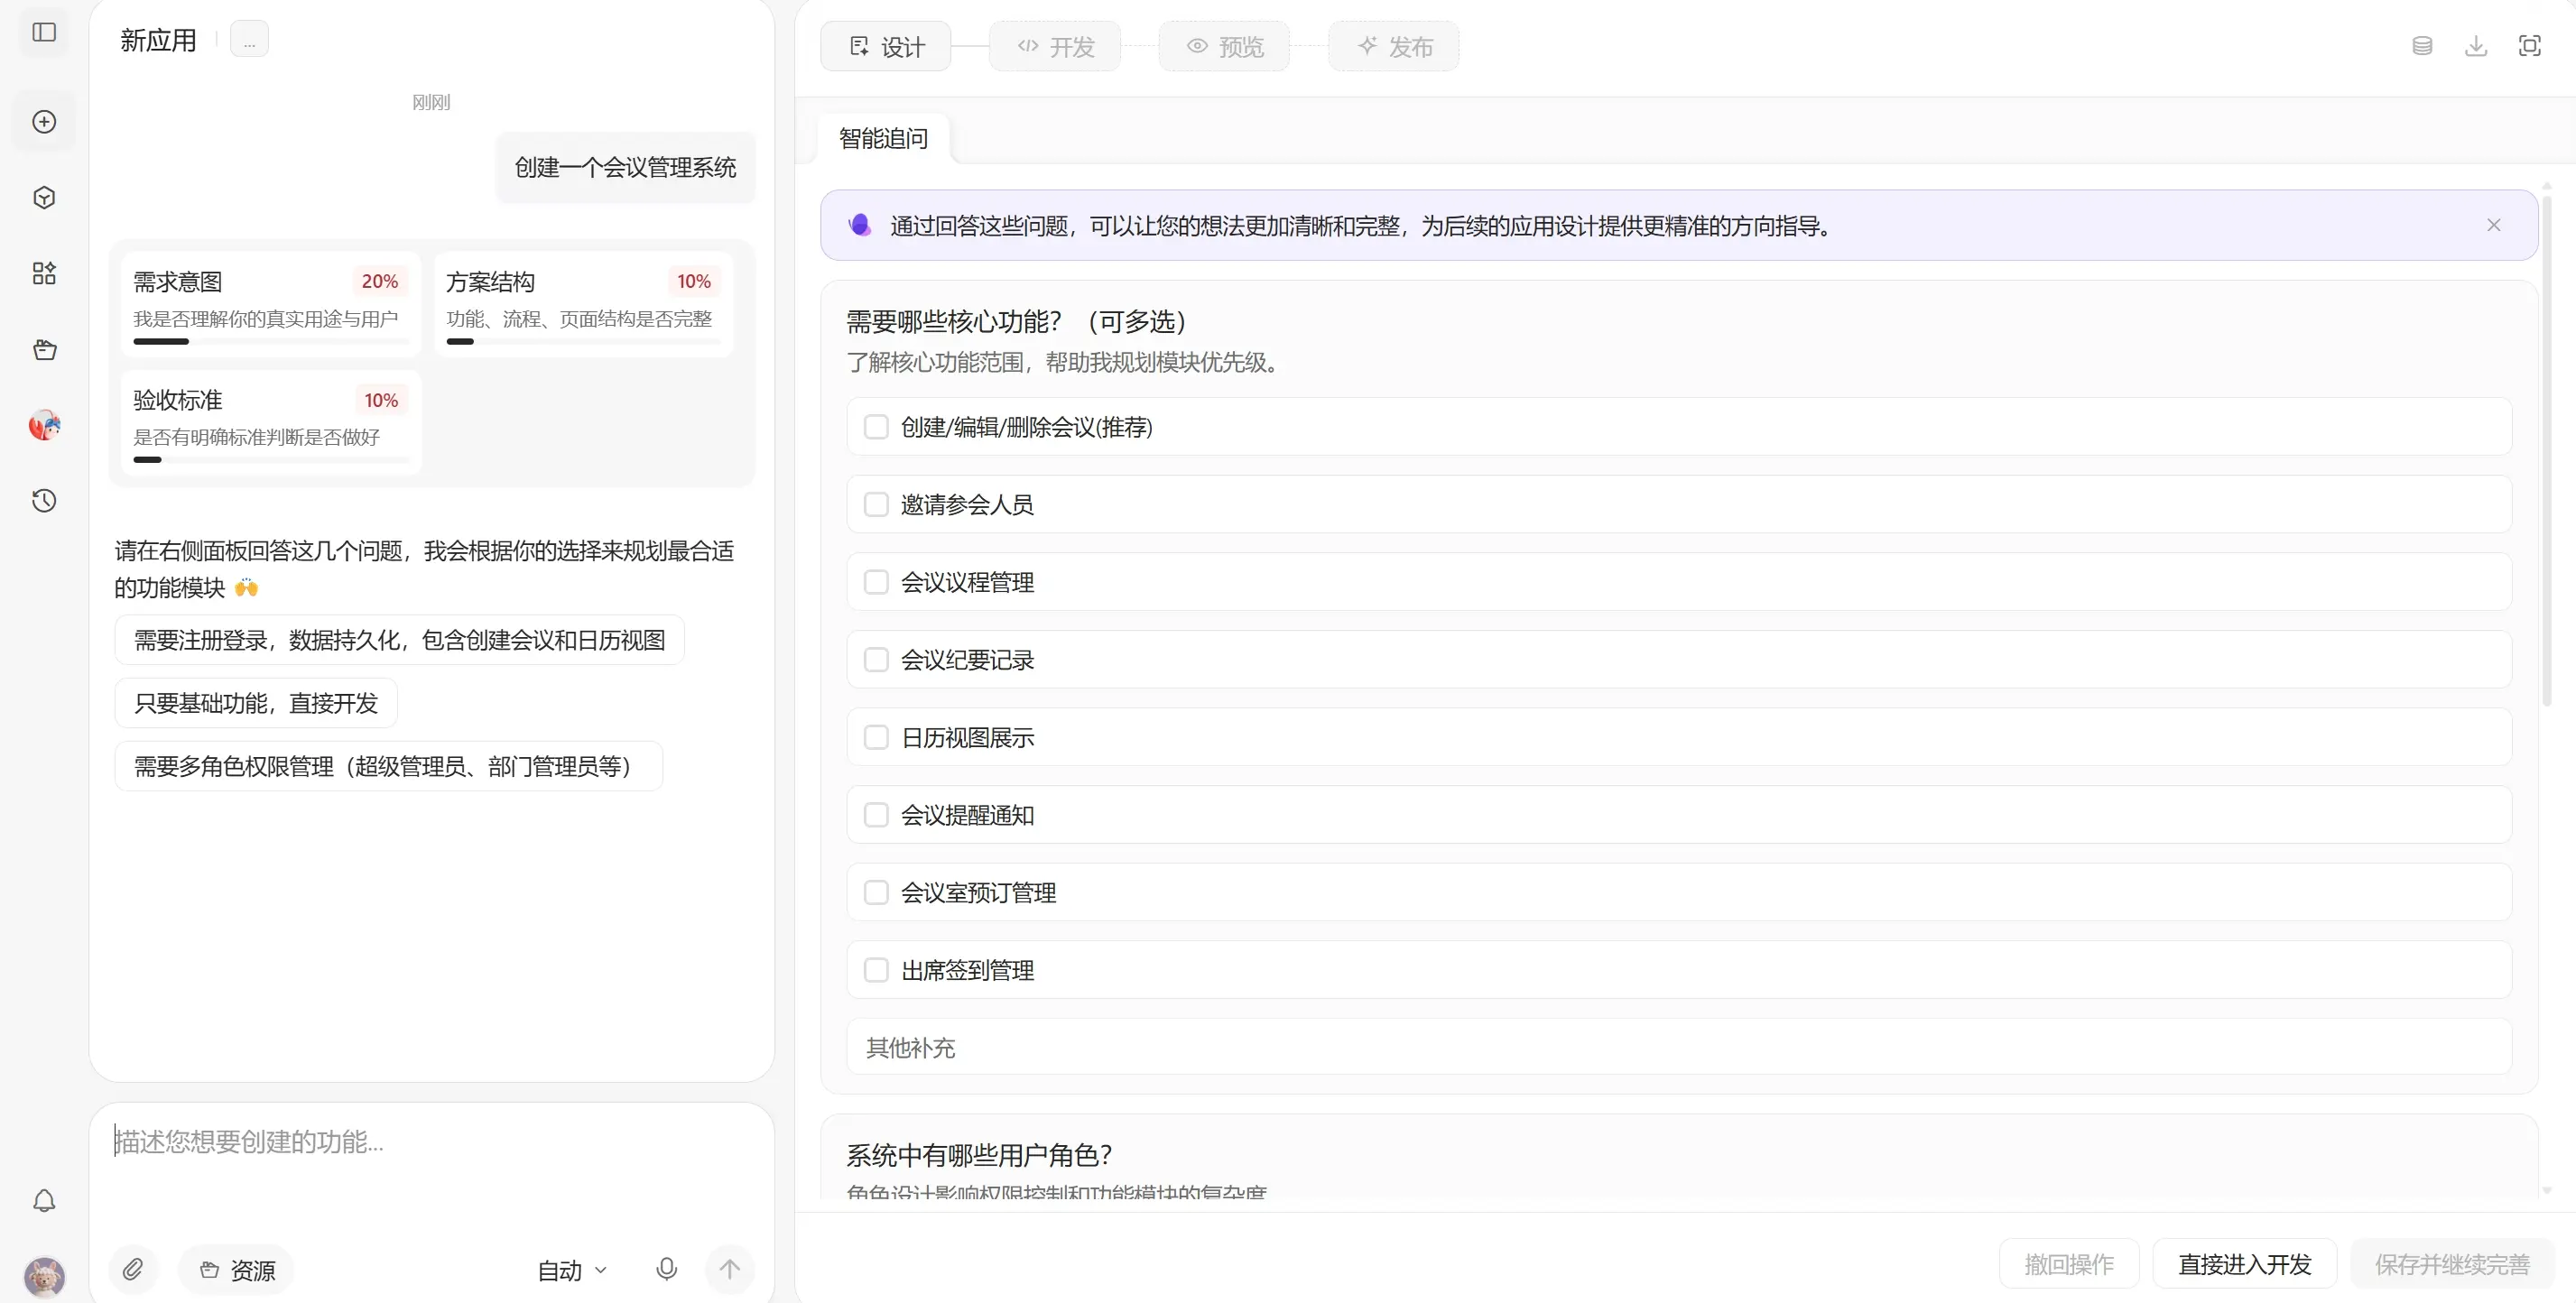Click the 验收标准 progress bar

272,460
